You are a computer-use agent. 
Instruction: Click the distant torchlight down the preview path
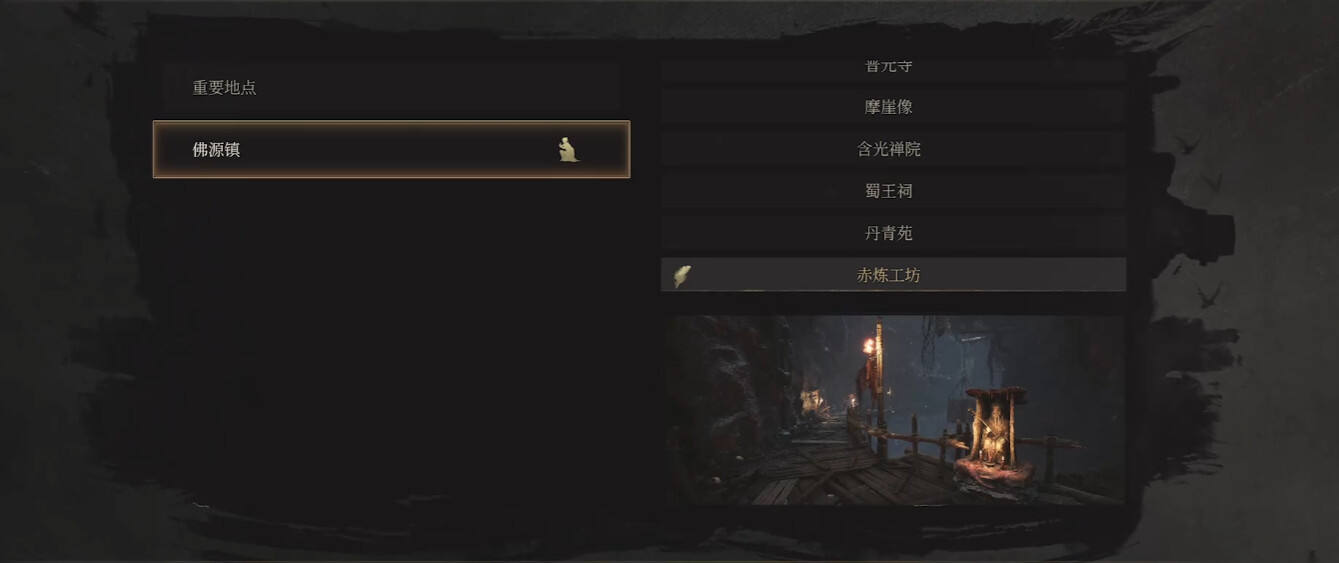(812, 400)
